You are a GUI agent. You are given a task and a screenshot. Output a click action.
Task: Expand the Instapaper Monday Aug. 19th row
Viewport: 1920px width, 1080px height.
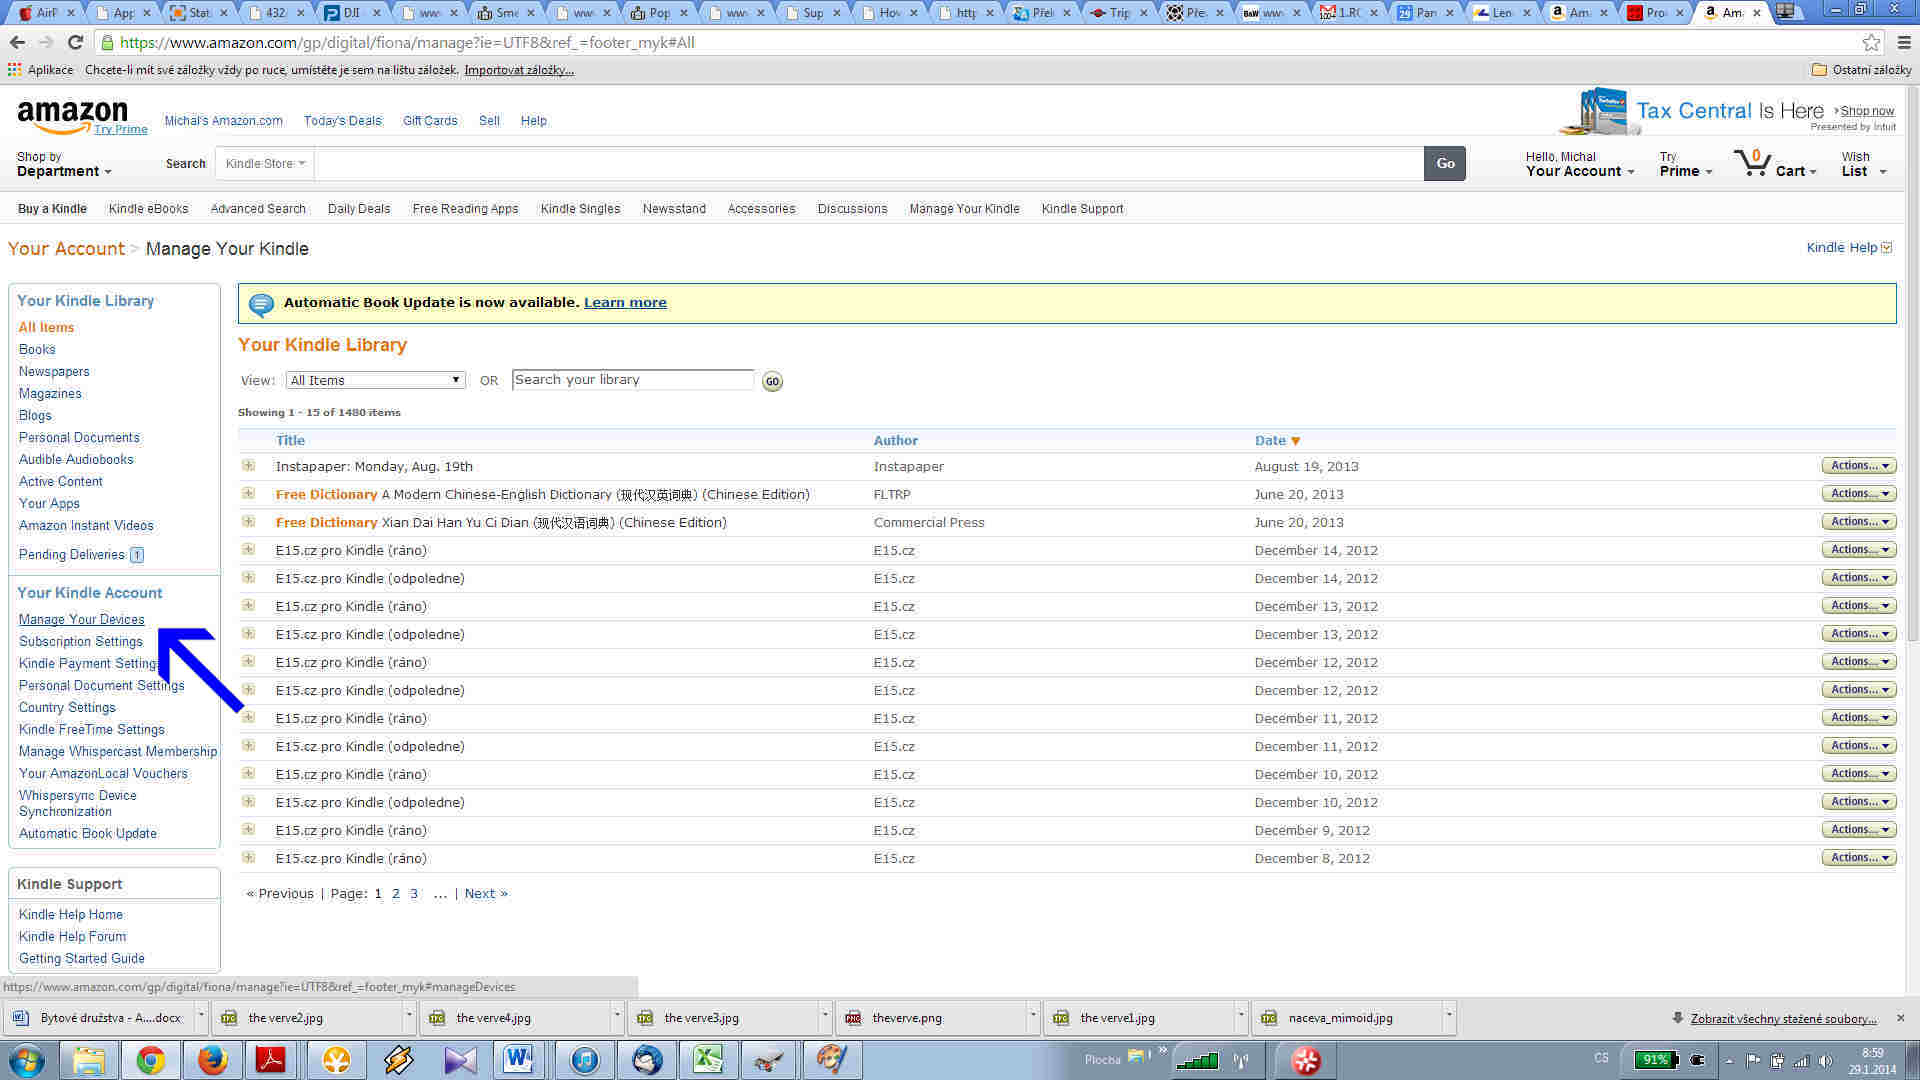point(248,466)
